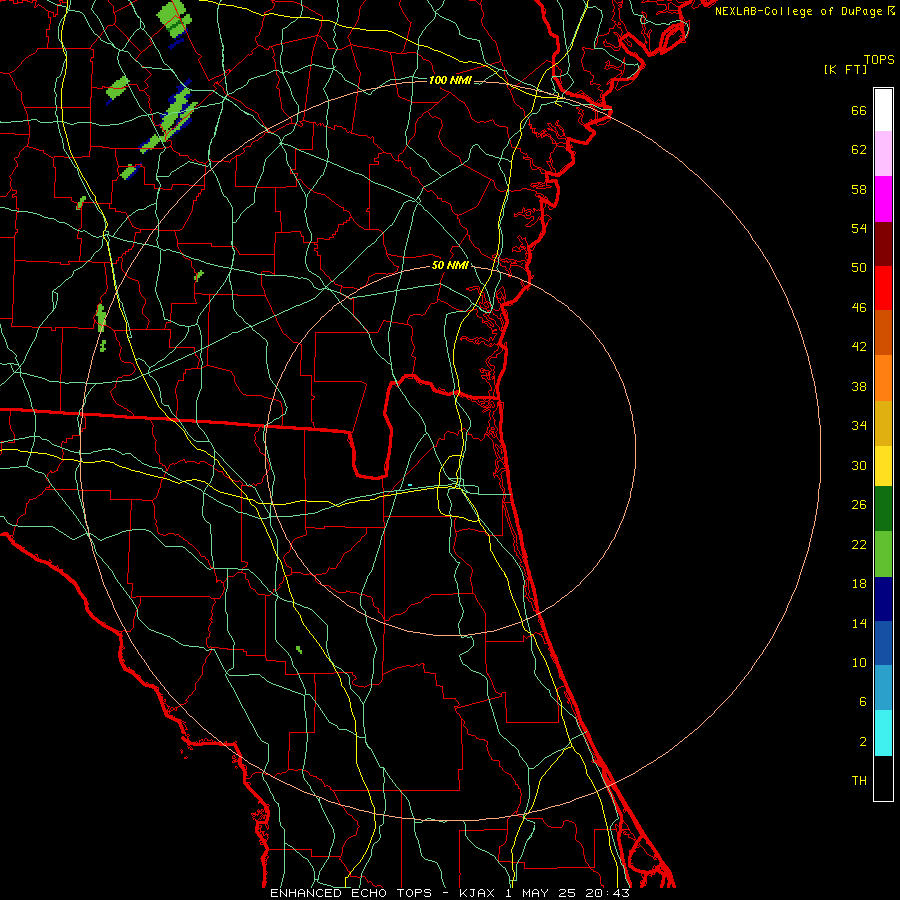The image size is (900, 900).
Task: Click the '22' scale value
Action: [859, 544]
